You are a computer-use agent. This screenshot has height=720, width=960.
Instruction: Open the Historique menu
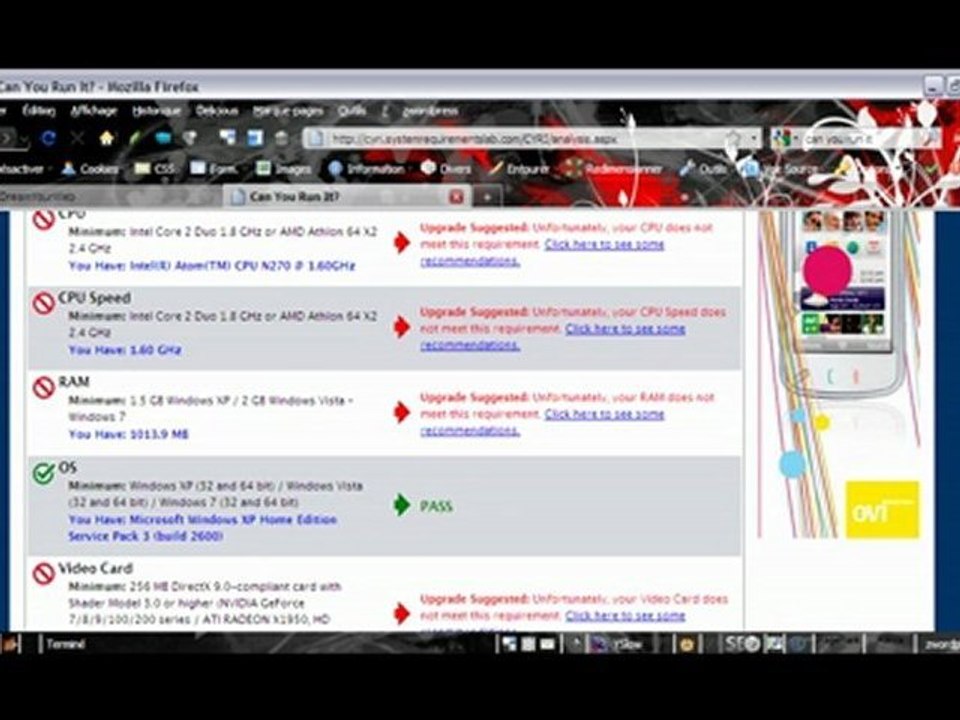pyautogui.click(x=156, y=111)
